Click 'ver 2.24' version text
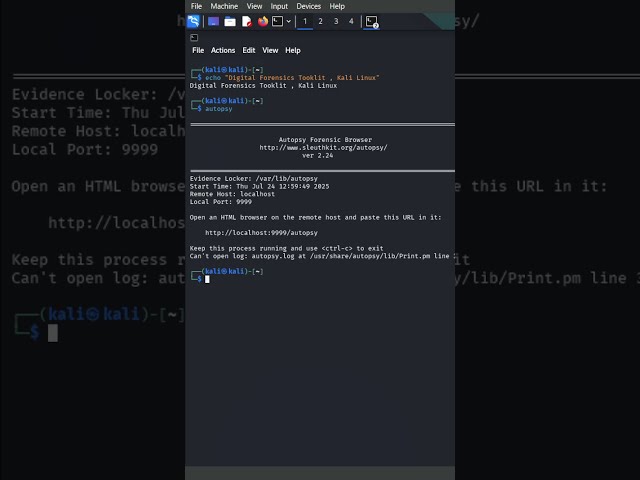The image size is (640, 480). pos(318,155)
